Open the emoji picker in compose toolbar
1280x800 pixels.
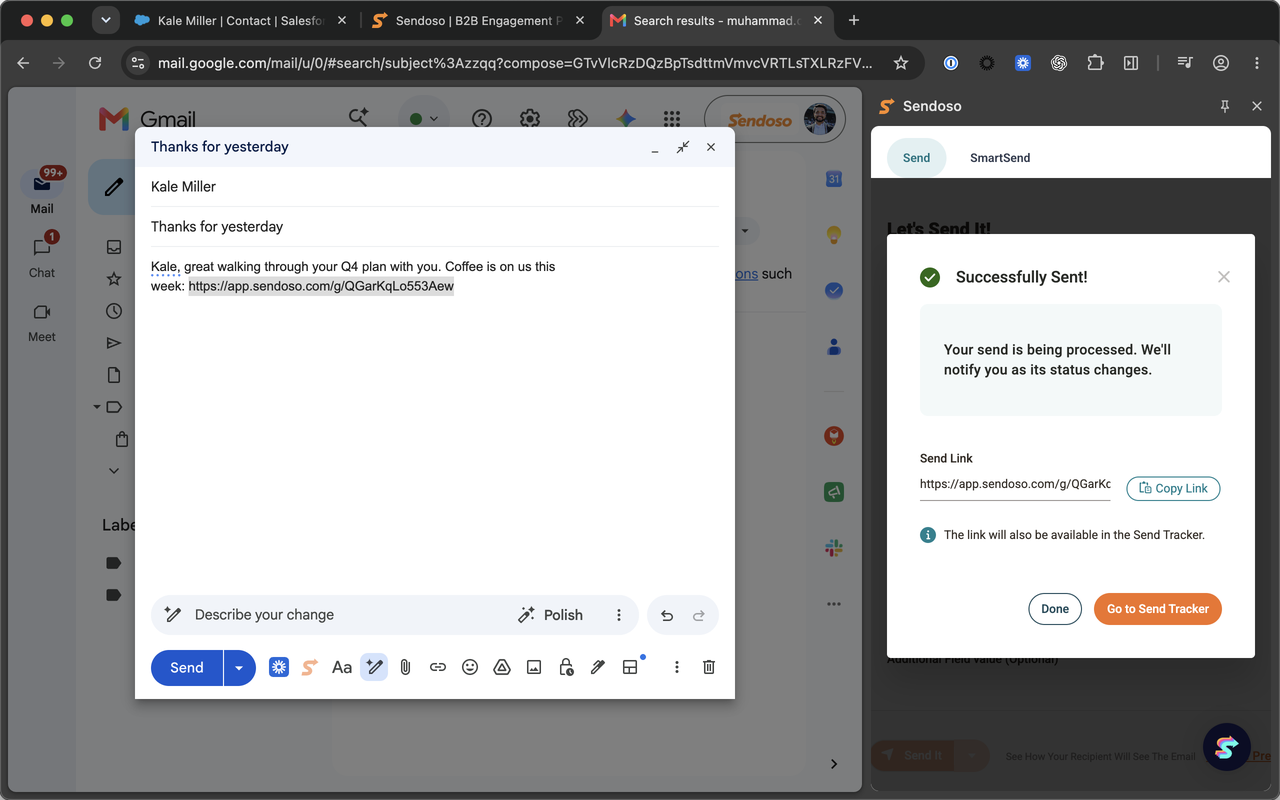pos(470,667)
